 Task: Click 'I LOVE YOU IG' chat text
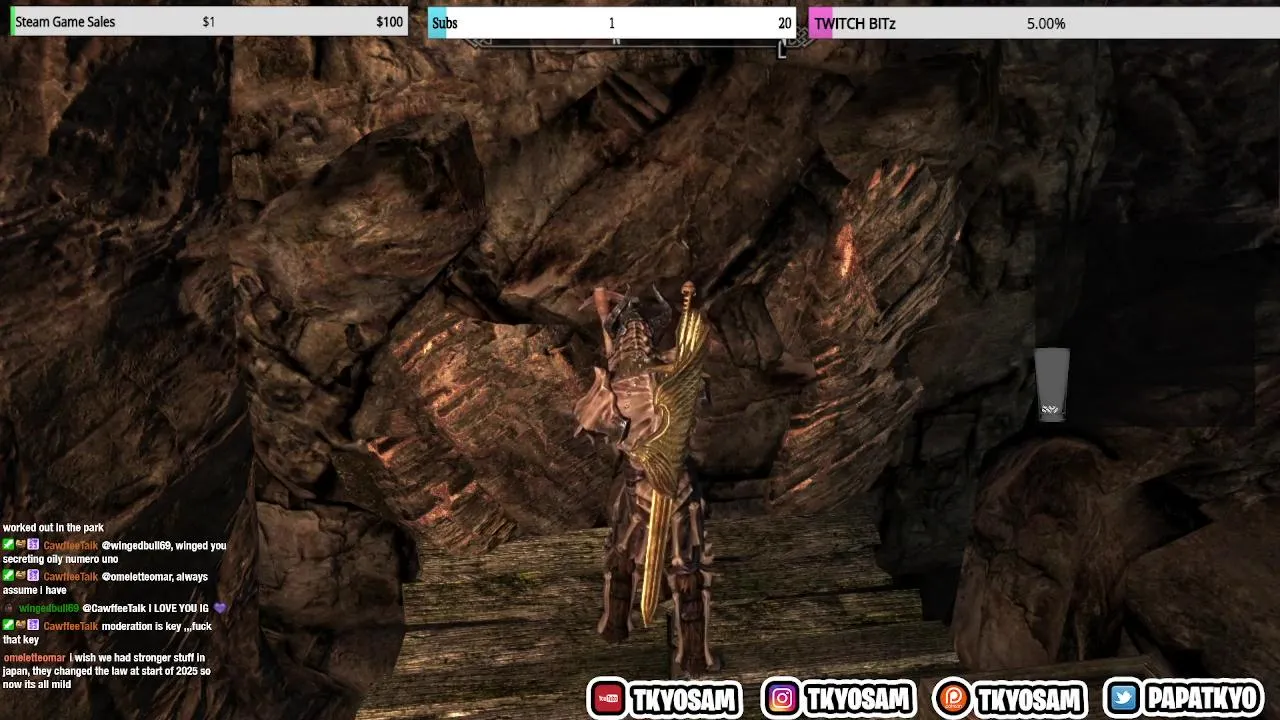(x=179, y=608)
